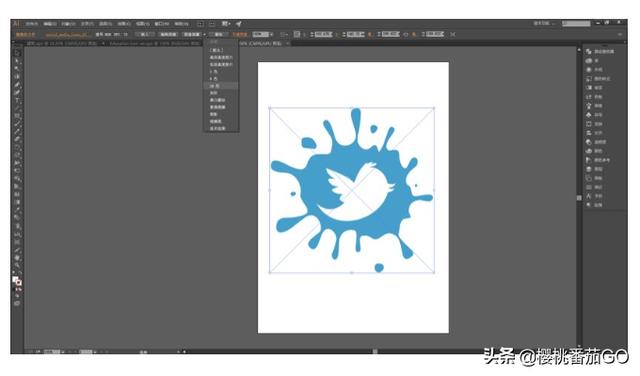Open the 帮助 (Help) menu

181,24
